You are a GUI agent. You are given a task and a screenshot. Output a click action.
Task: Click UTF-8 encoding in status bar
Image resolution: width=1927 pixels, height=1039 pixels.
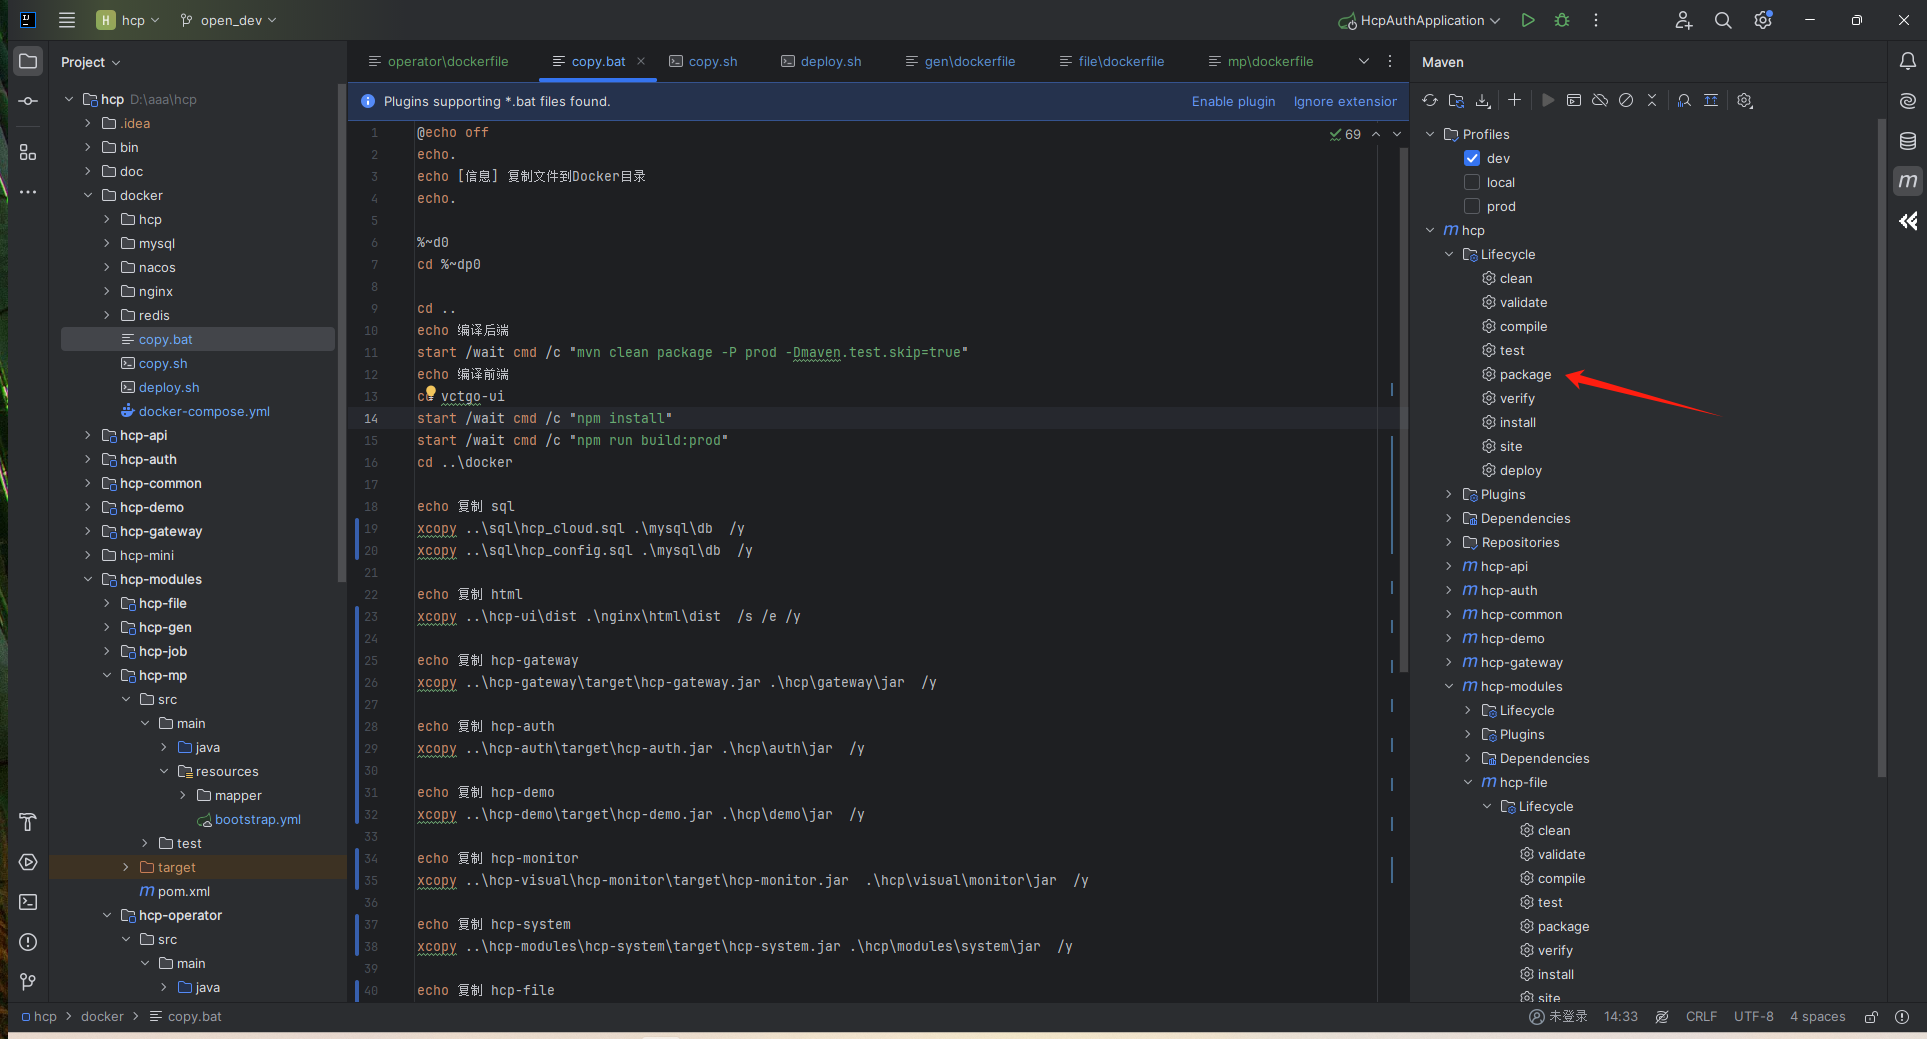[1753, 1017]
